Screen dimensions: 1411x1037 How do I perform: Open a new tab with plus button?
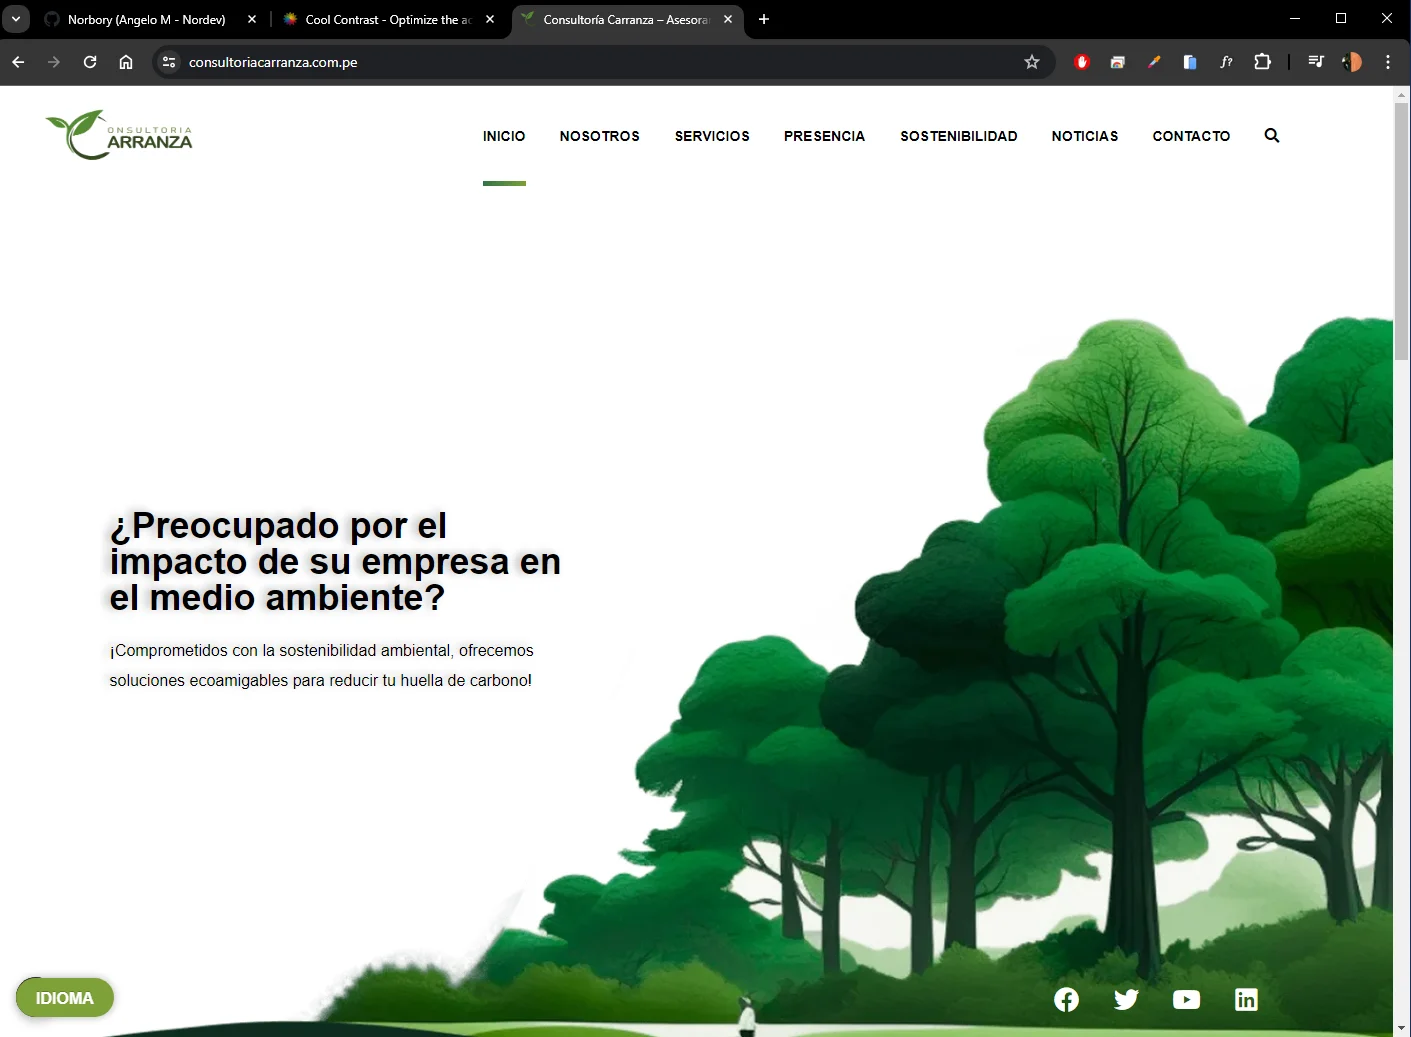(x=764, y=19)
